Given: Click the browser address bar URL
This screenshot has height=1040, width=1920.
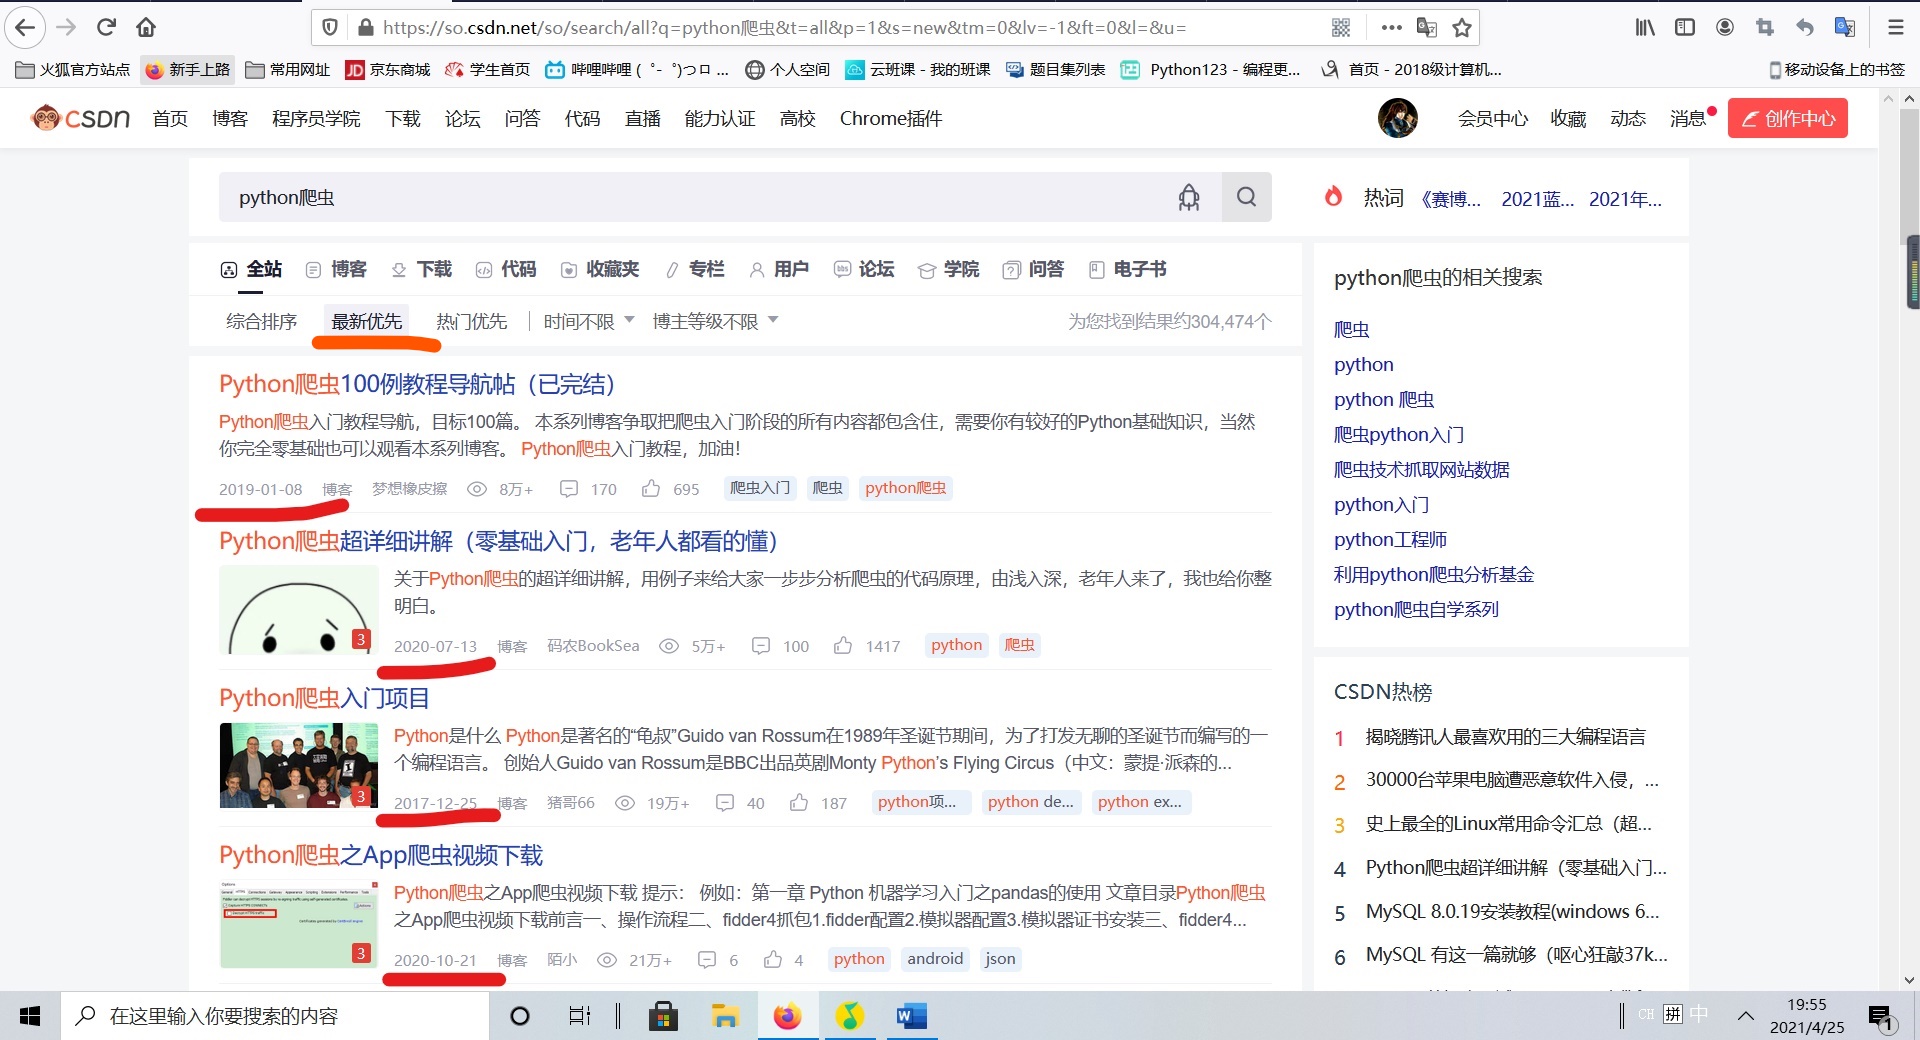Looking at the screenshot, I should [x=785, y=28].
